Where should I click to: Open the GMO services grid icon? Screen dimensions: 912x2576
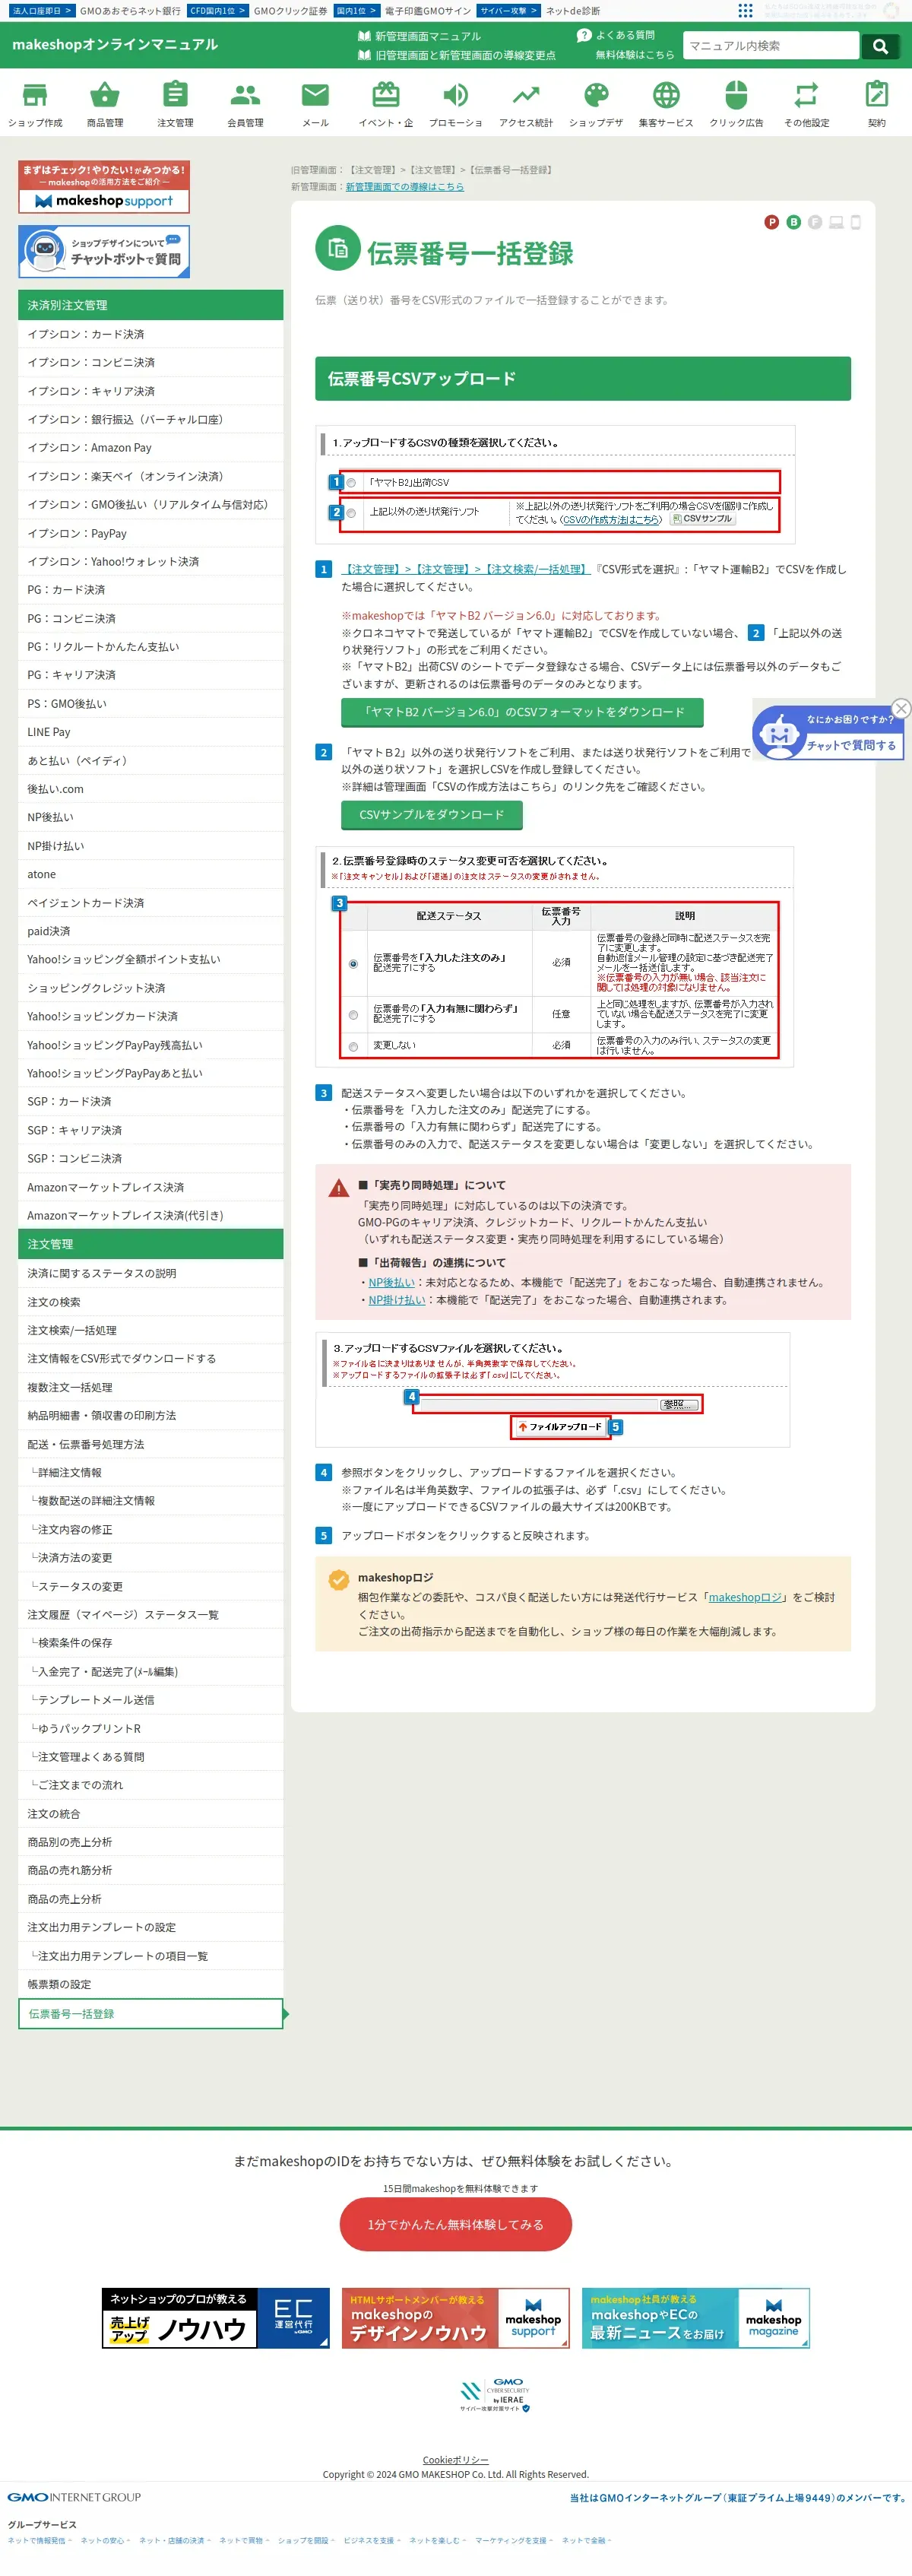(745, 11)
